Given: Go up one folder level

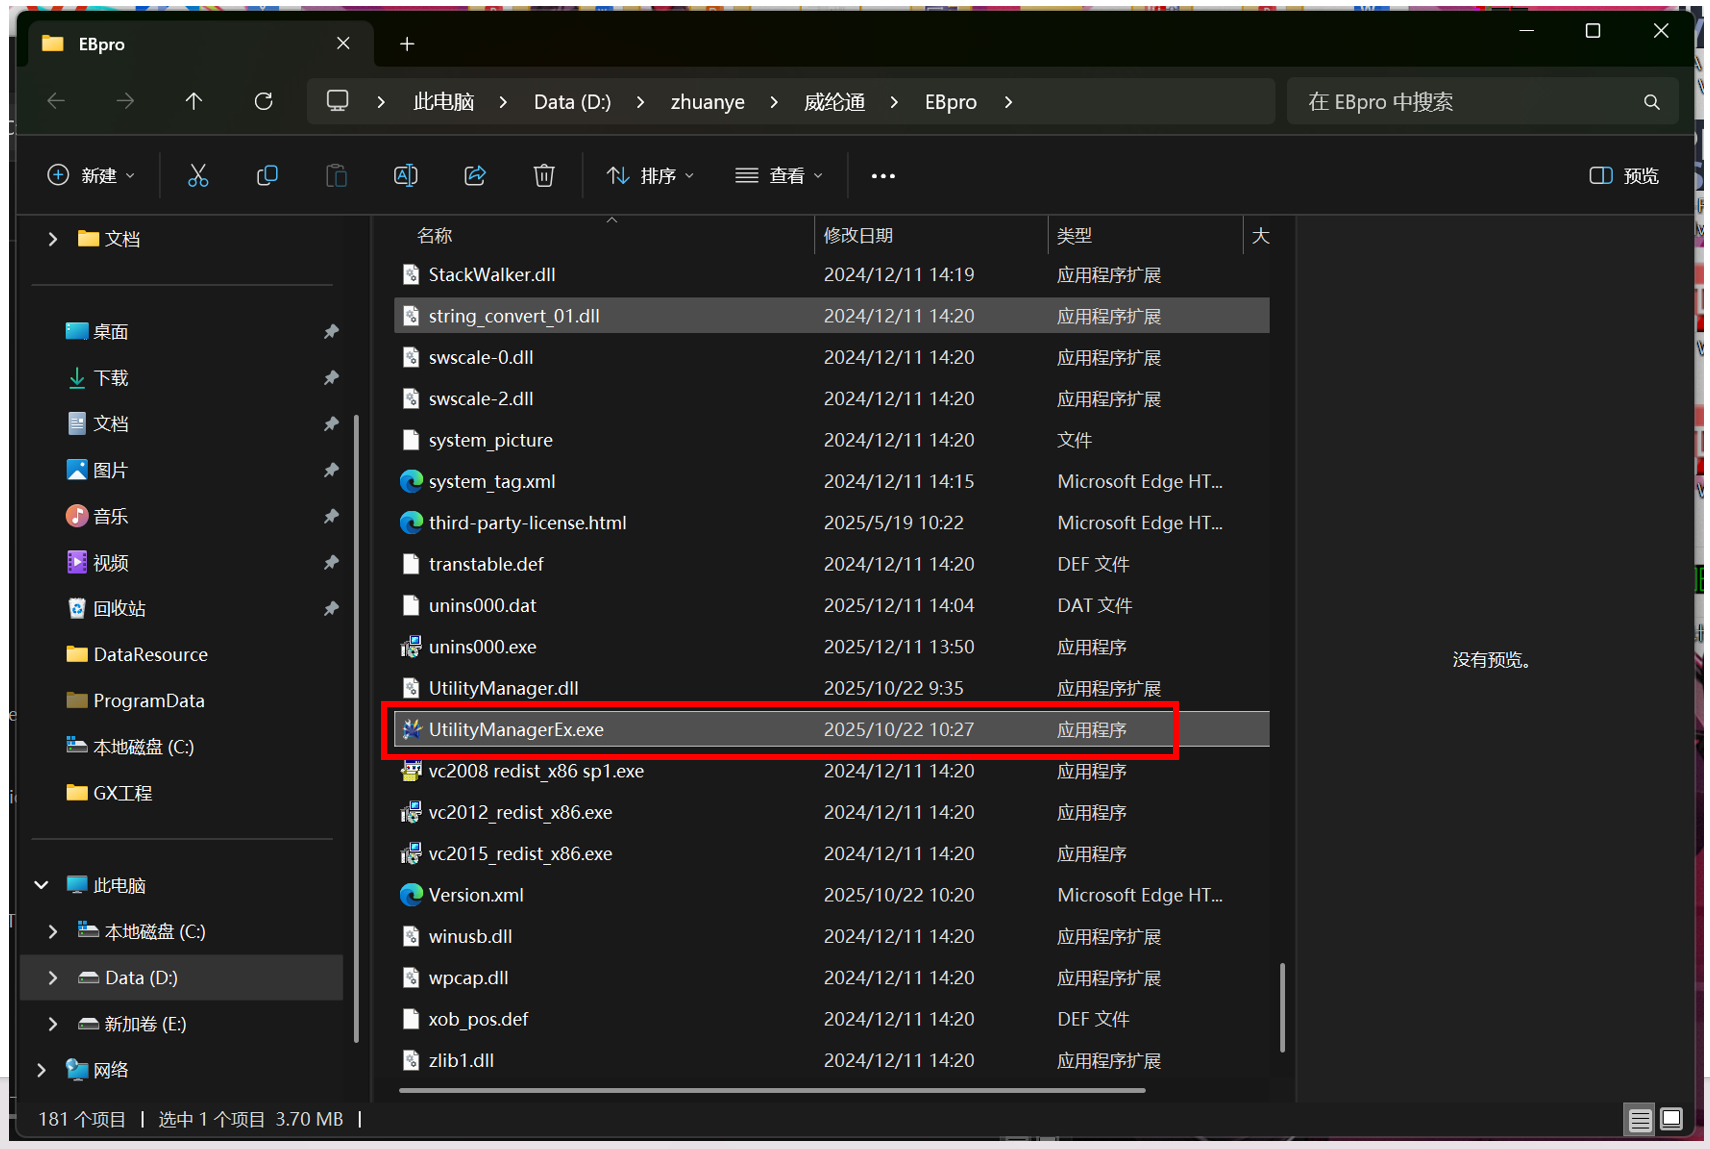Looking at the screenshot, I should pyautogui.click(x=194, y=101).
